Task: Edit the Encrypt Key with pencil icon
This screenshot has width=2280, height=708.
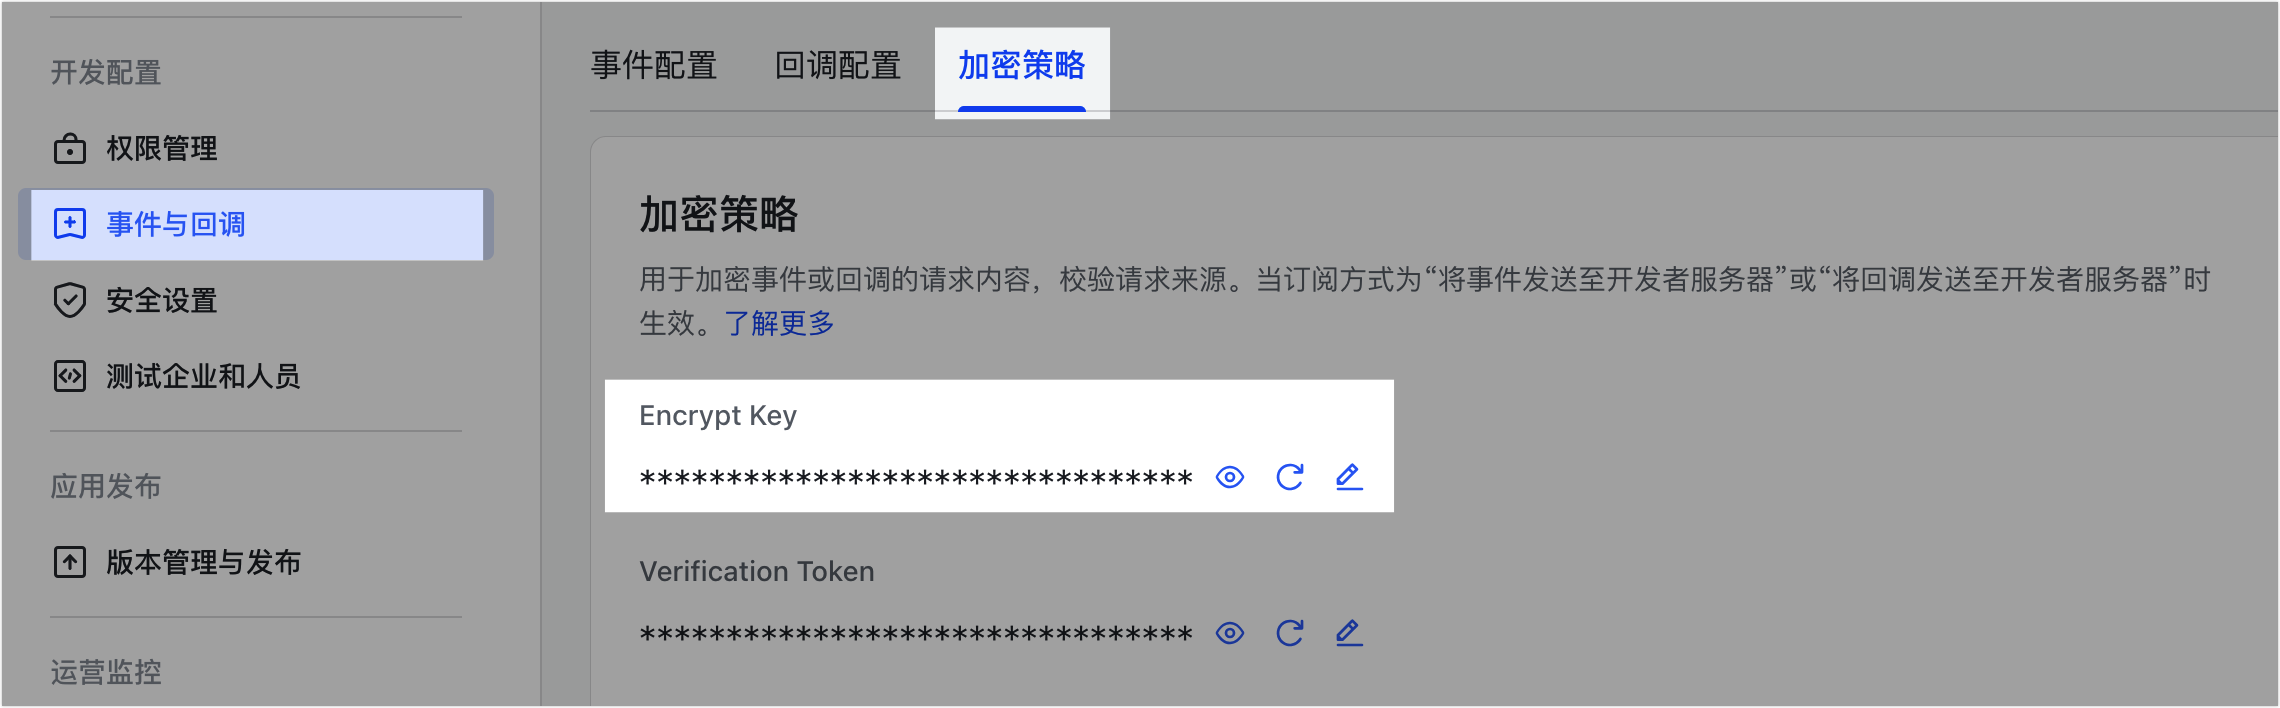Action: [1349, 477]
